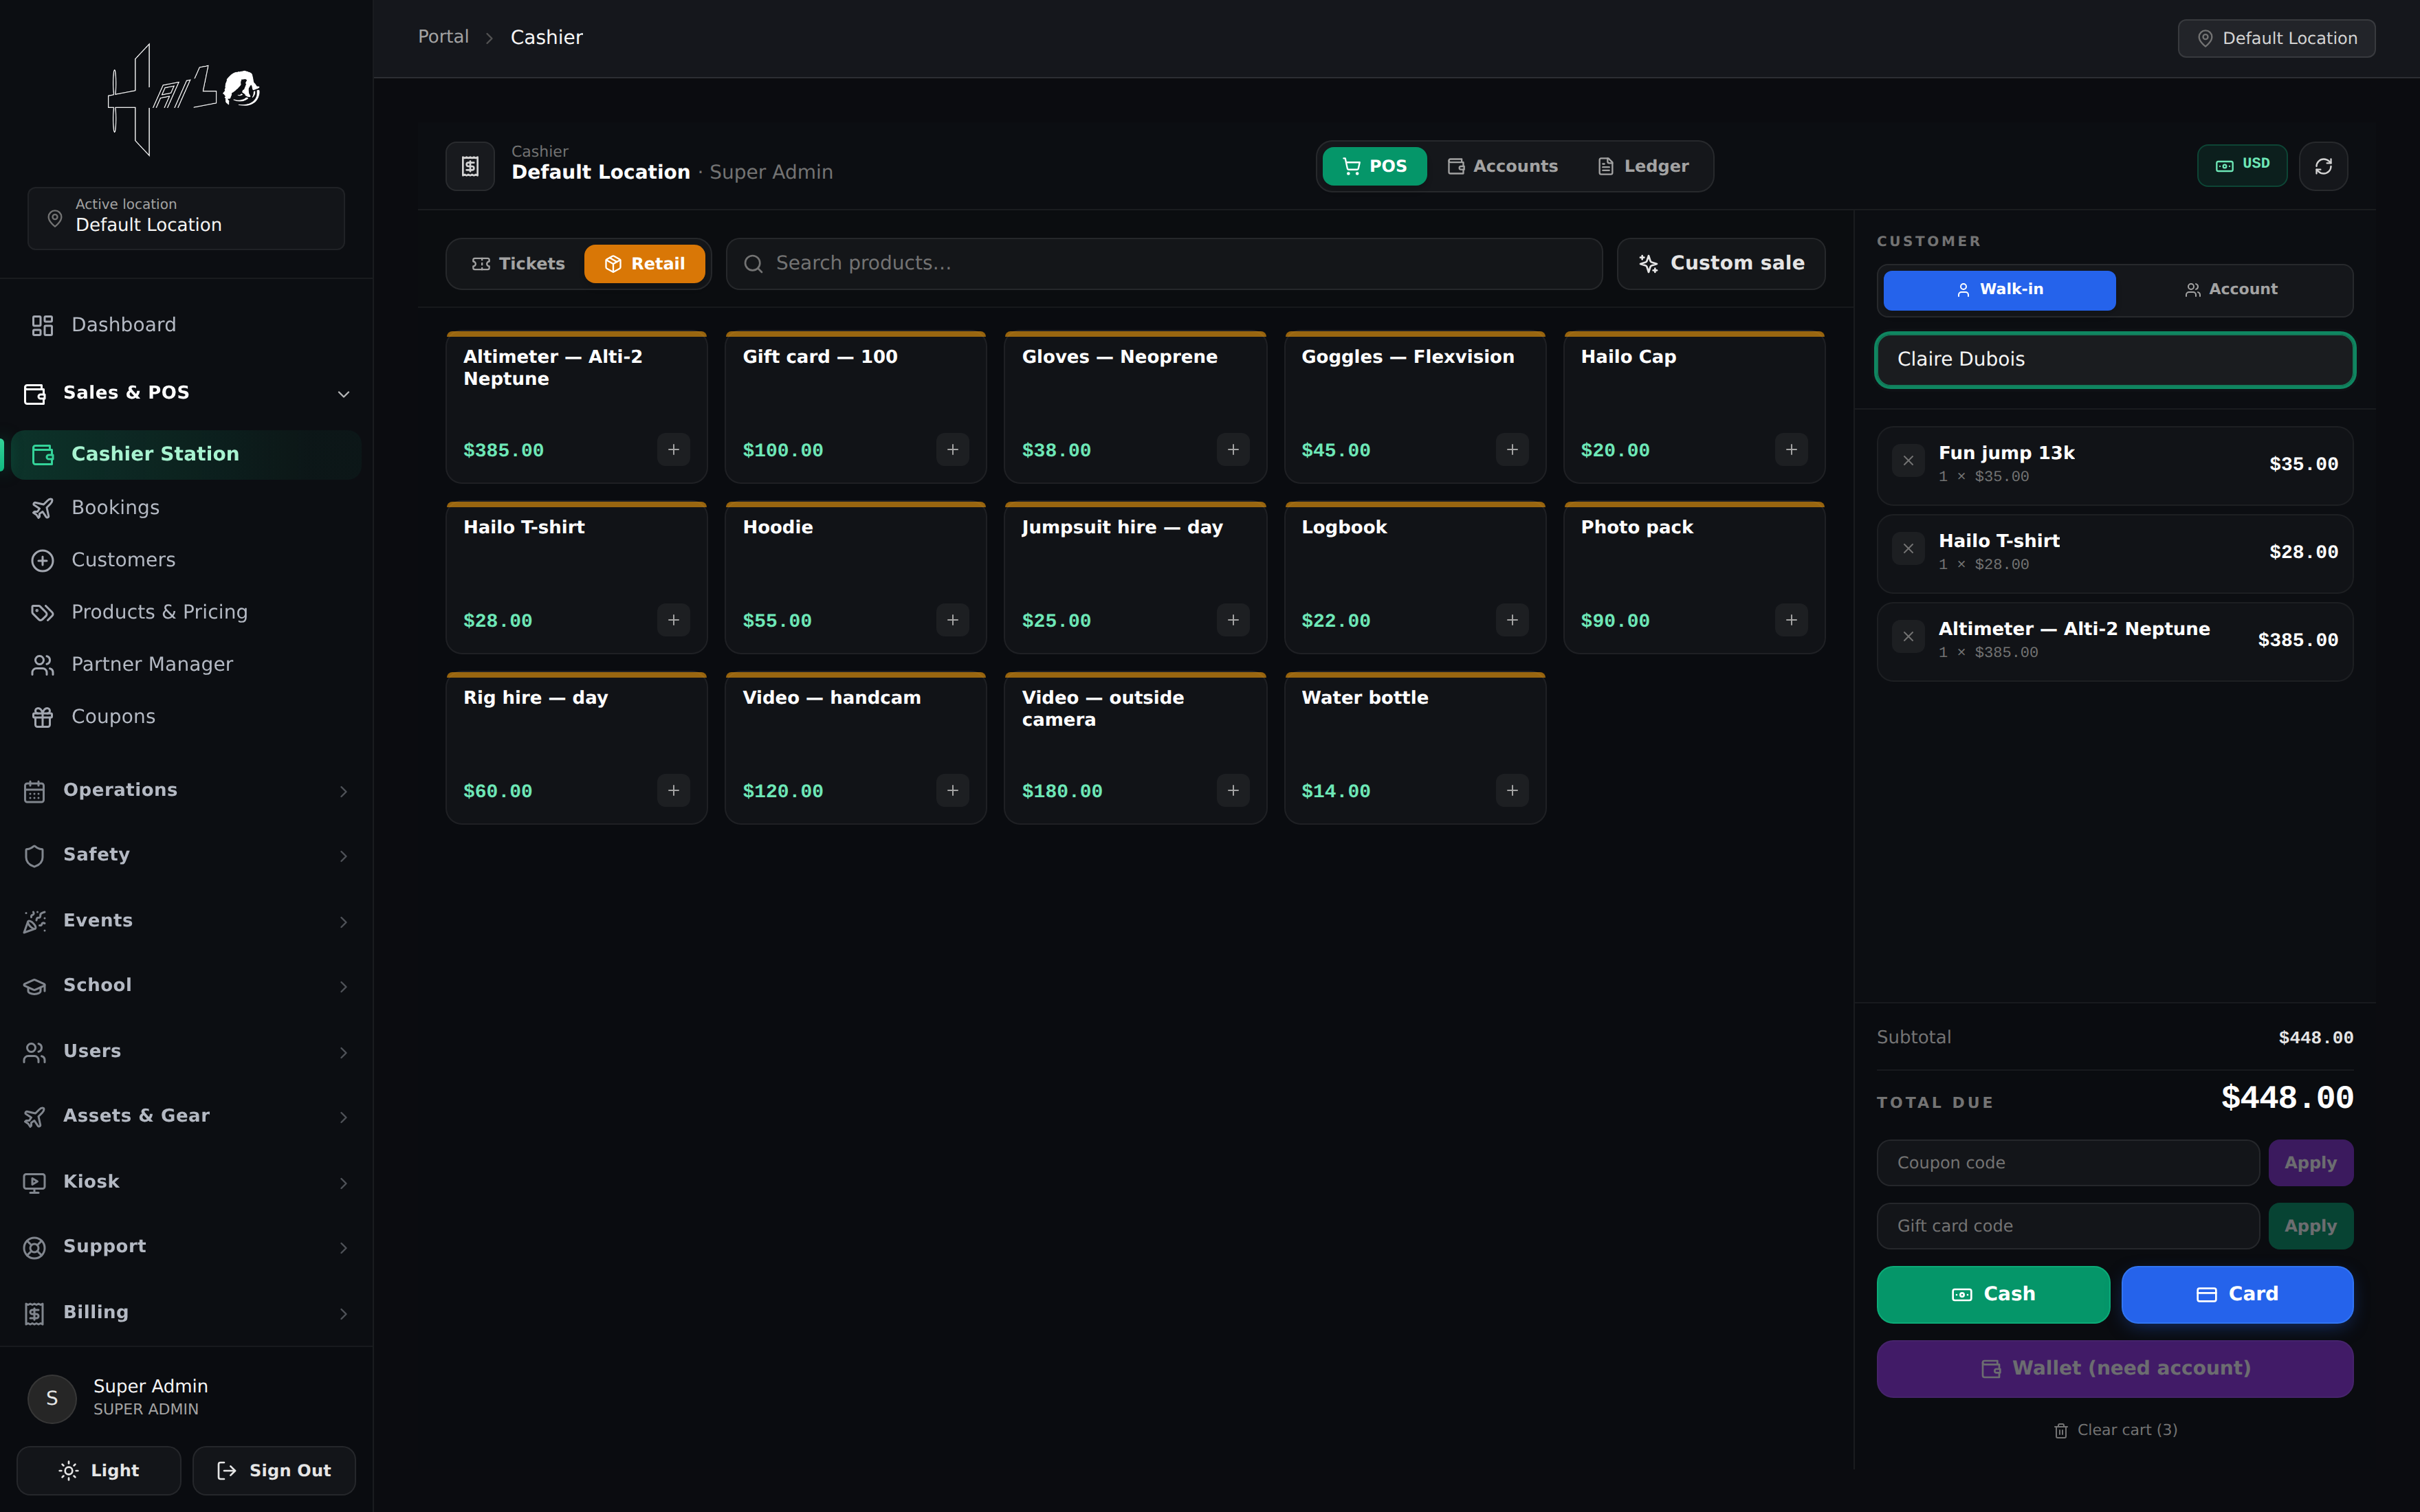Open Dashboard from sidebar

(186, 325)
